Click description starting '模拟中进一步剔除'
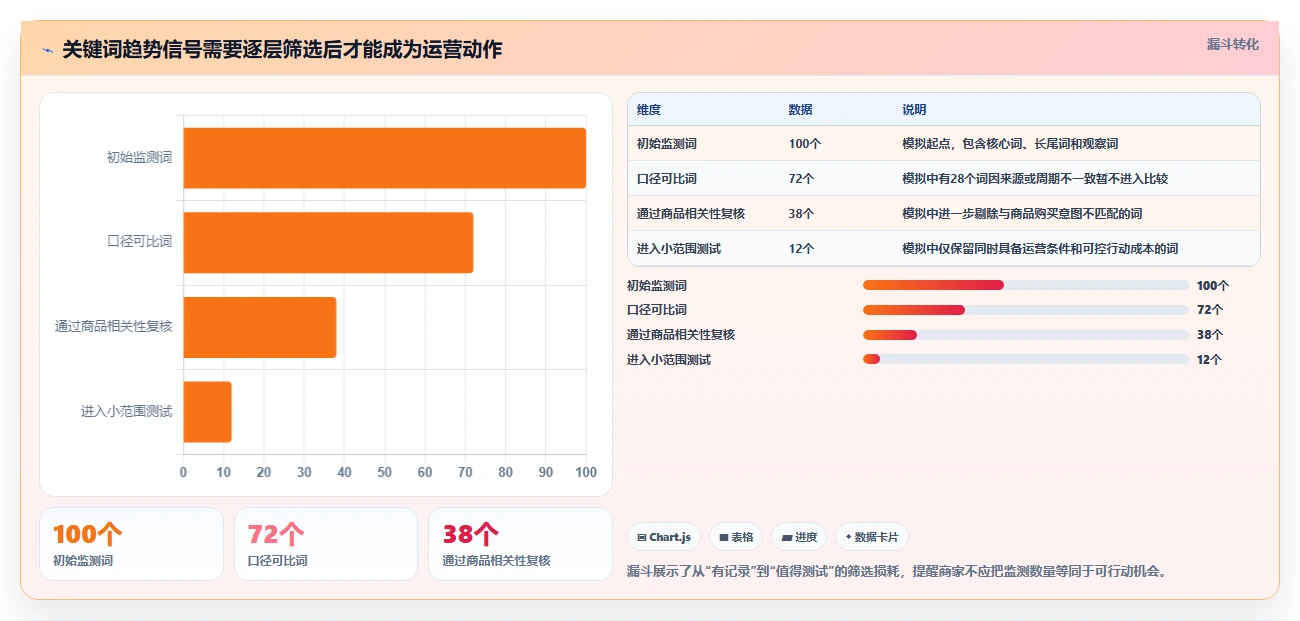Image resolution: width=1300 pixels, height=621 pixels. 1022,214
